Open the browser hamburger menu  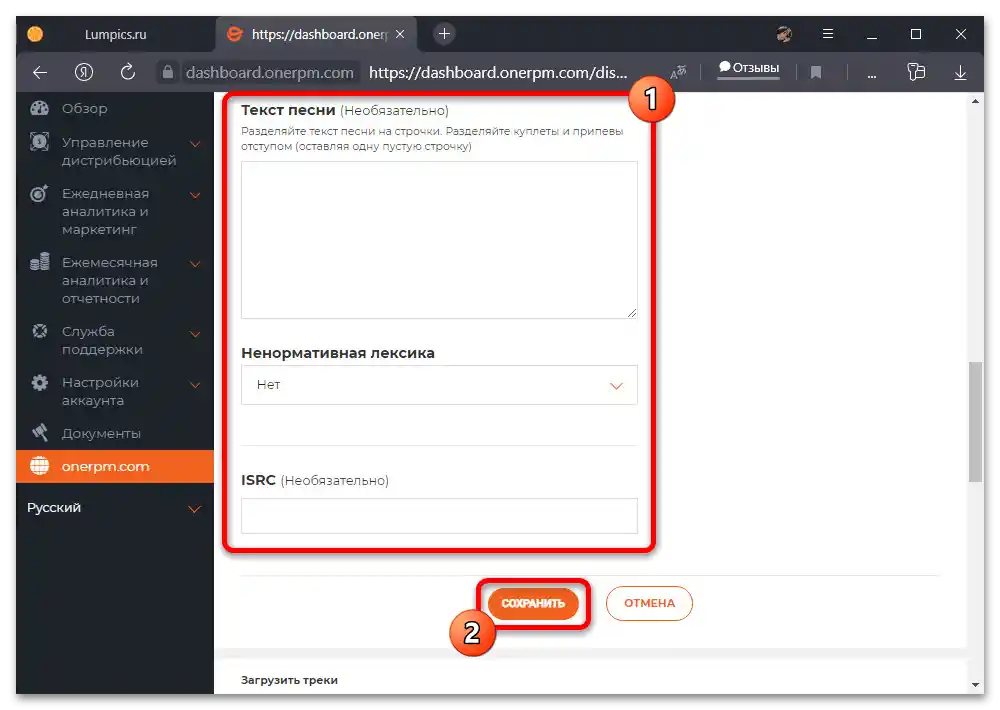tap(828, 34)
